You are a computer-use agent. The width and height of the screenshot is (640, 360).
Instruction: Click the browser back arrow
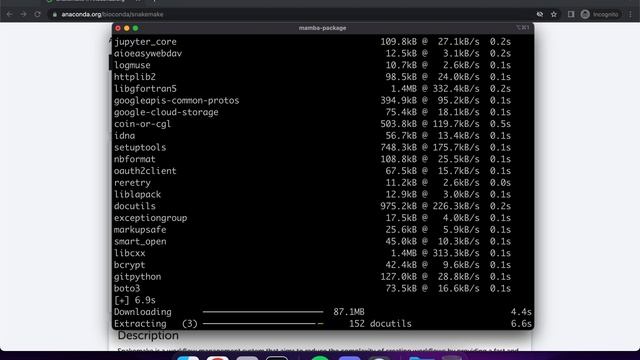[9, 14]
